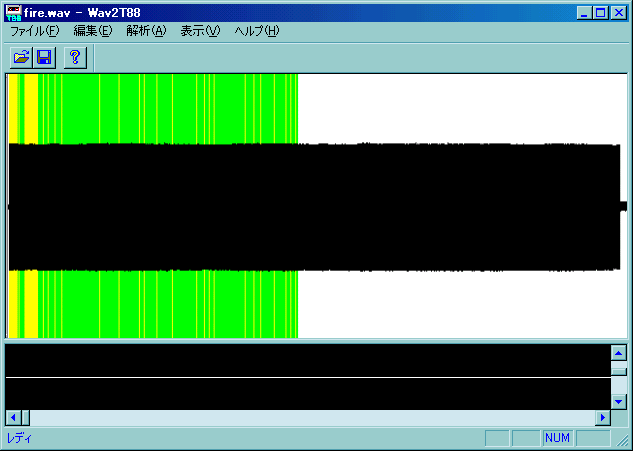Open the ヘルプ(H) menu
633x451 pixels.
tap(257, 31)
